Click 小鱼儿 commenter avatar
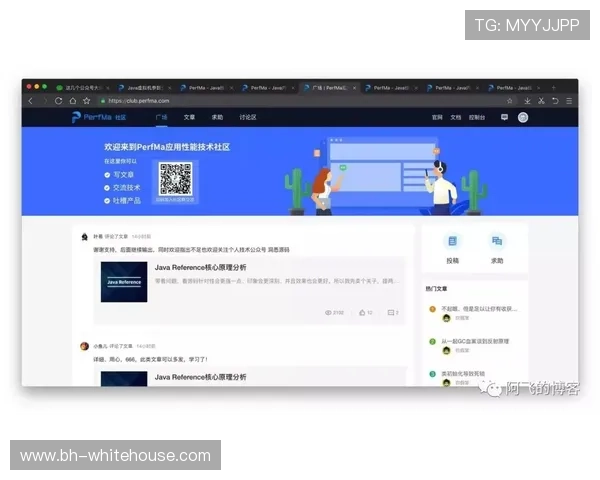The width and height of the screenshot is (600, 480). coord(85,346)
